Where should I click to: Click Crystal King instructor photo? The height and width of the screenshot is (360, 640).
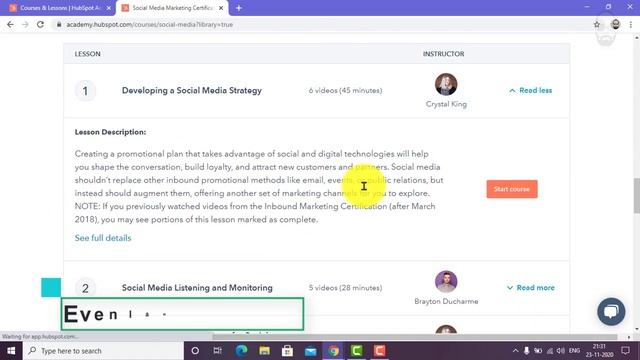446,84
